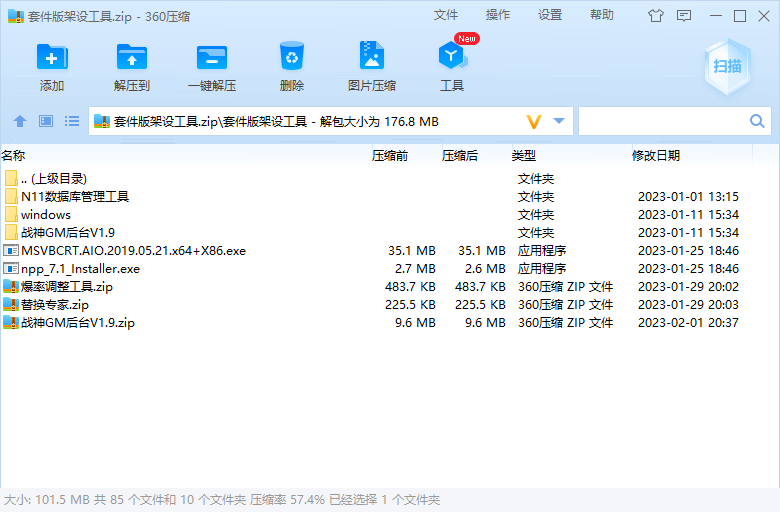The height and width of the screenshot is (512, 780).
Task: Select the N11数据库管理工具 folder name
Action: click(x=75, y=196)
